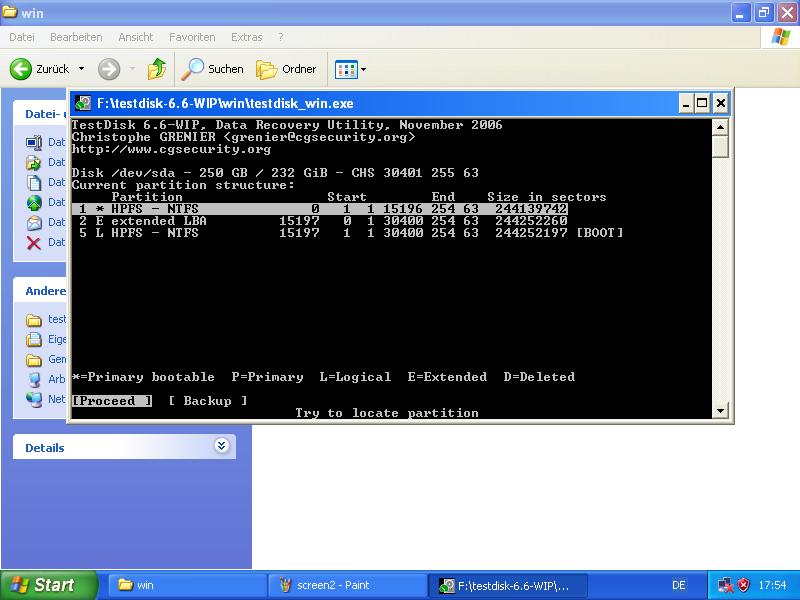The image size is (800, 600).
Task: Click the network tray icon
Action: click(x=725, y=585)
